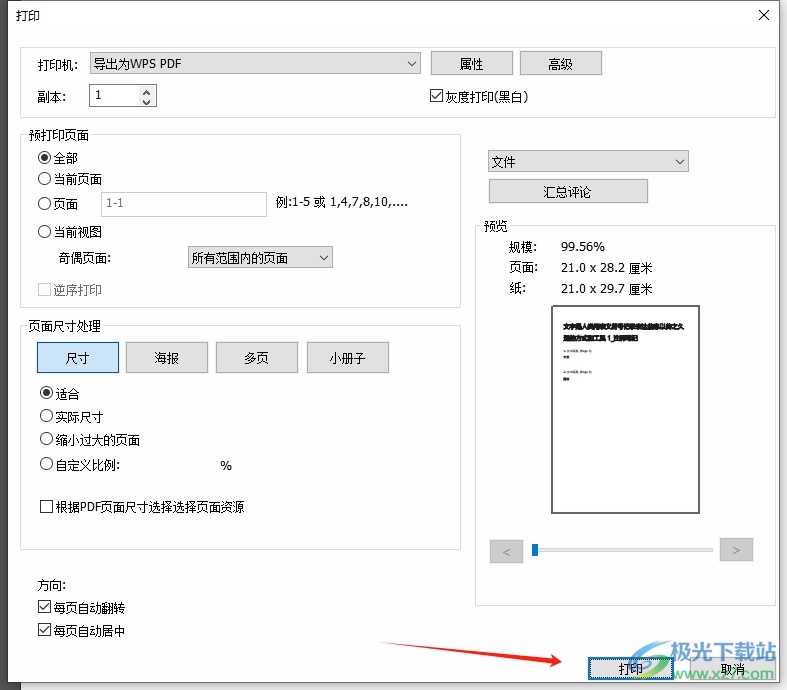The width and height of the screenshot is (787, 690).
Task: Click the 打印 button
Action: click(630, 668)
